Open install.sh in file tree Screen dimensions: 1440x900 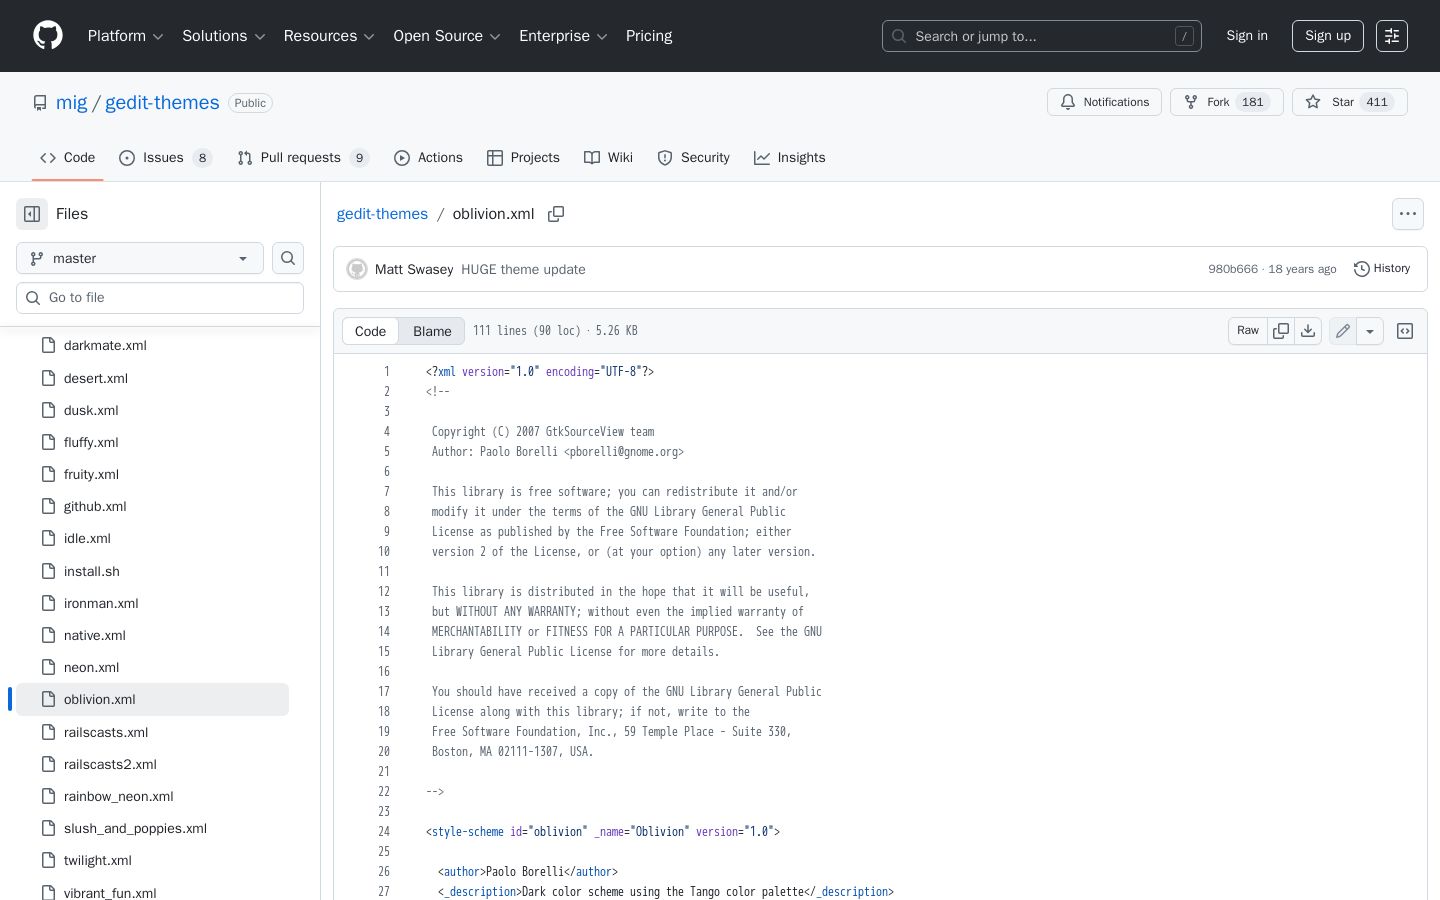[x=152, y=571]
